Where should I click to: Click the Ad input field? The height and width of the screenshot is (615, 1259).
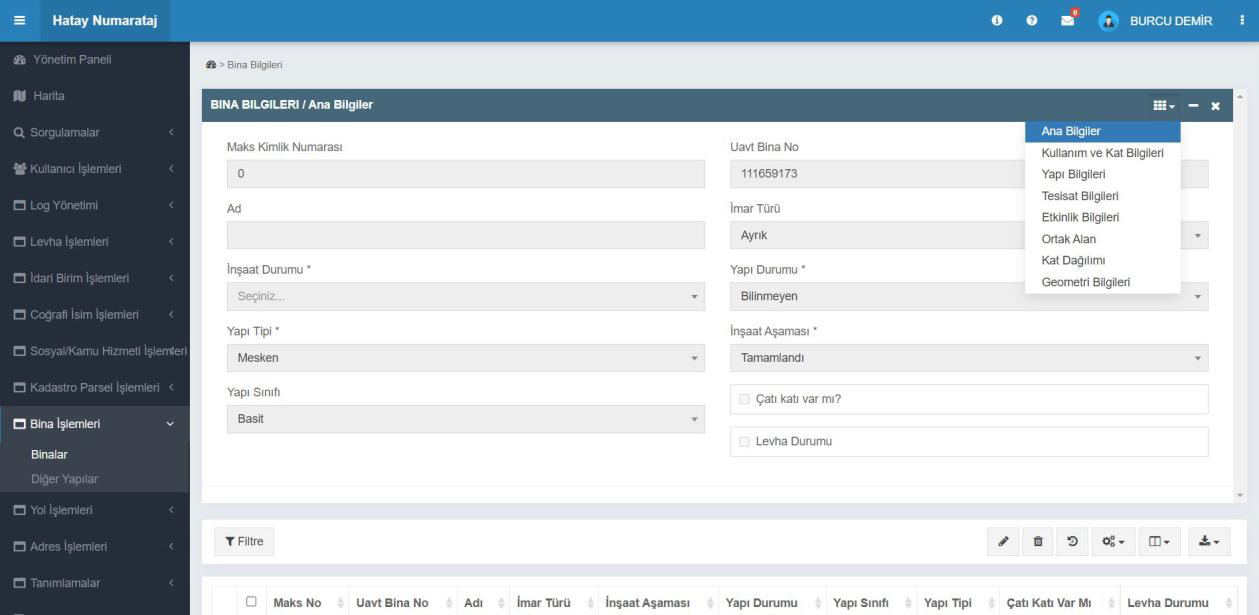[x=465, y=235]
